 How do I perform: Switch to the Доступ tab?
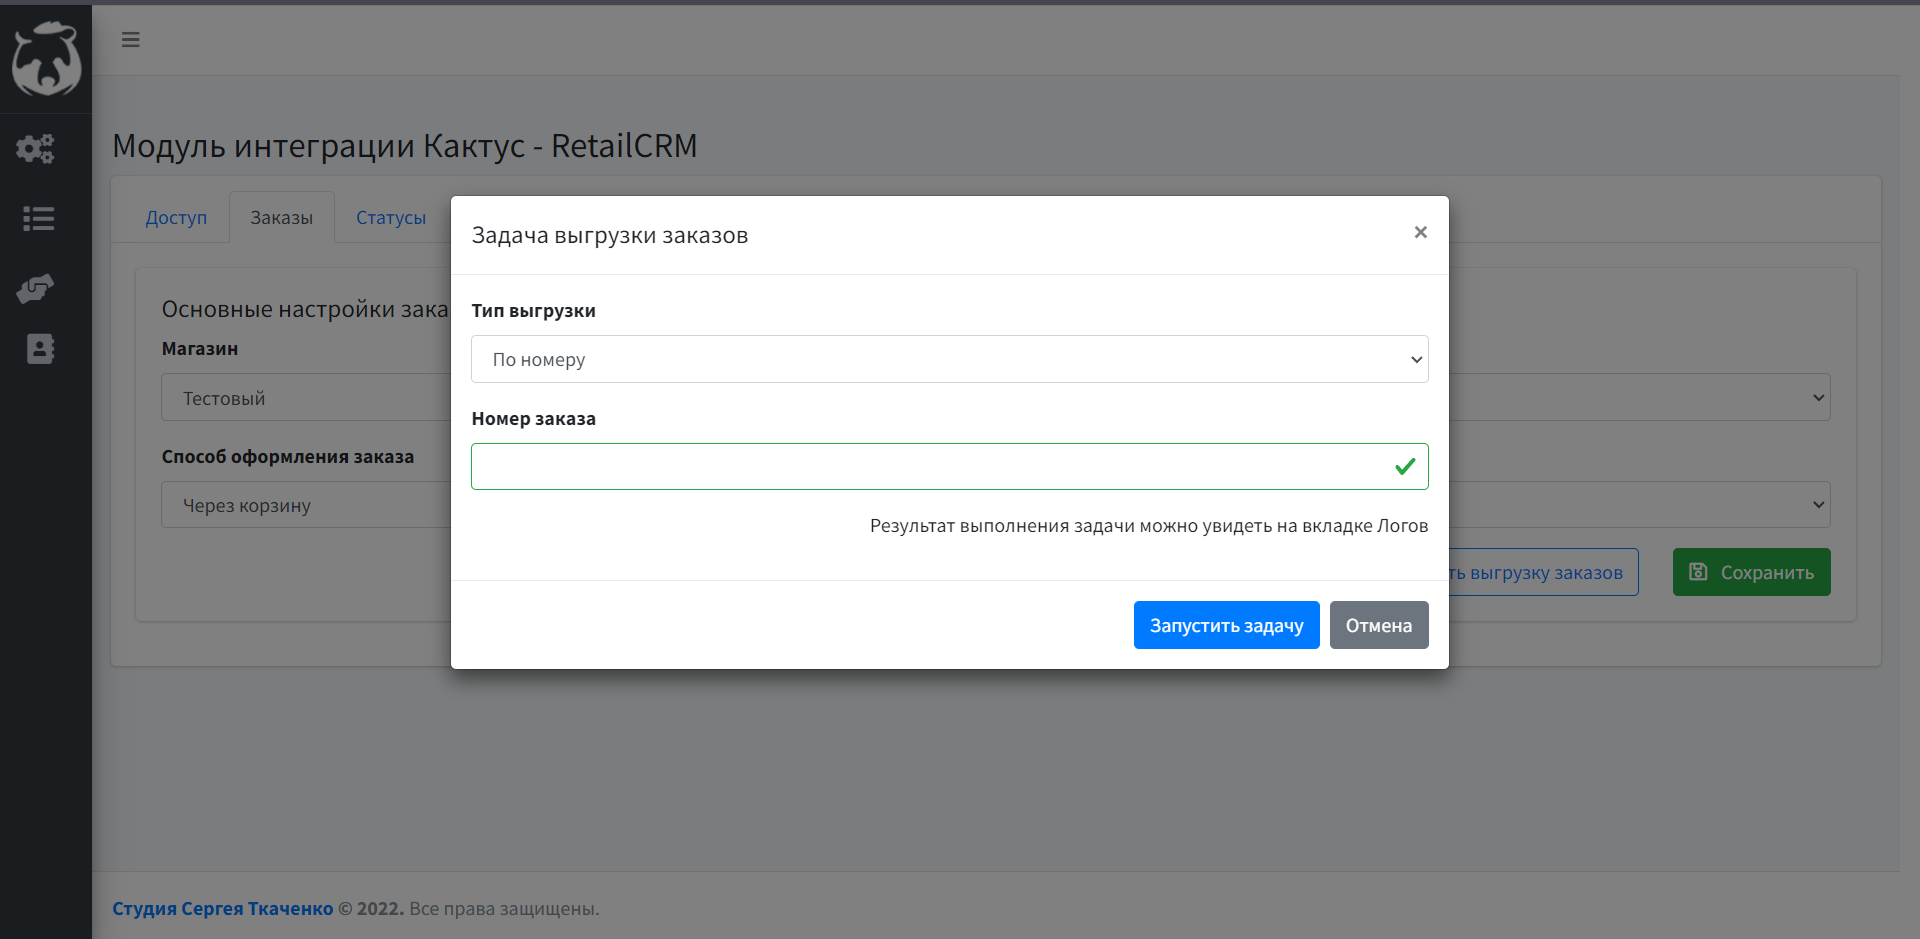pos(176,217)
